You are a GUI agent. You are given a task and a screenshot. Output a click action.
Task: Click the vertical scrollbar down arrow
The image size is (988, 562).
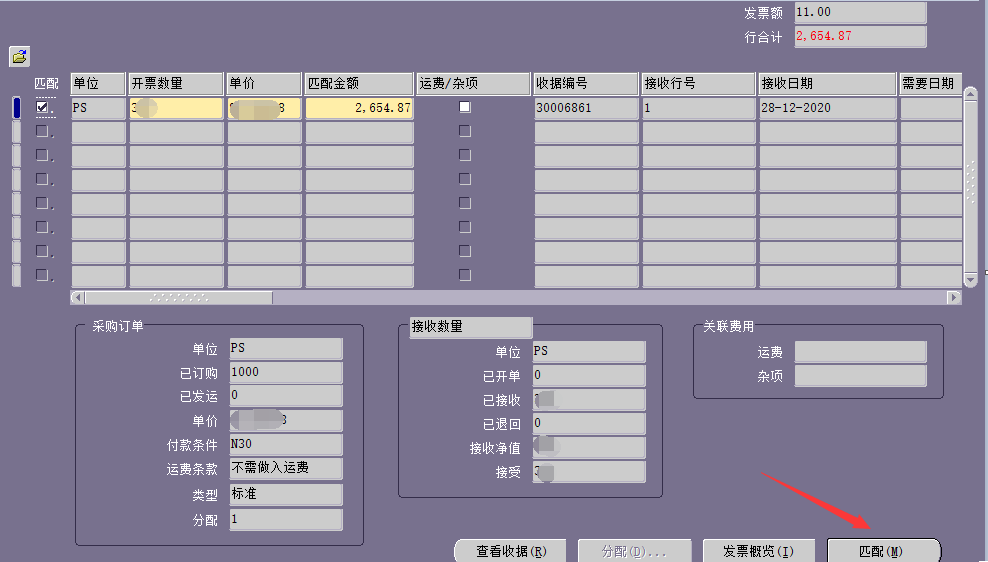coord(969,279)
